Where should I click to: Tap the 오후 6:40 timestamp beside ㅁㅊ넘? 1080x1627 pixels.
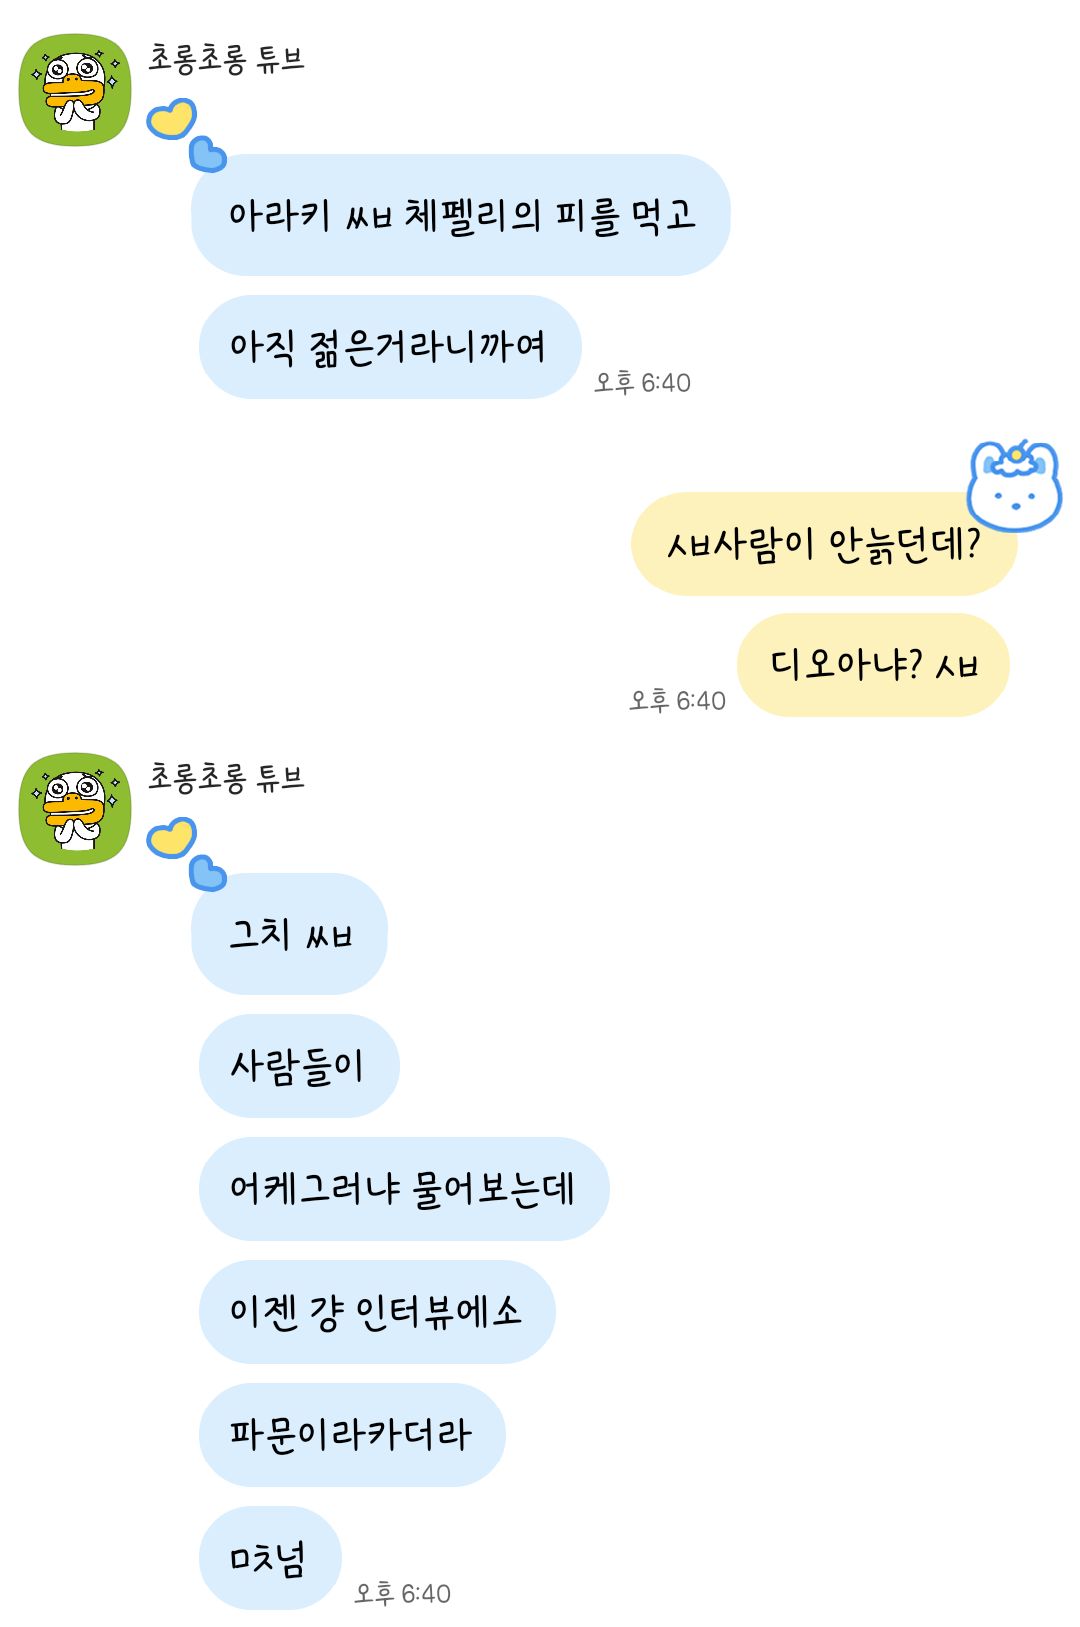click(x=402, y=1593)
